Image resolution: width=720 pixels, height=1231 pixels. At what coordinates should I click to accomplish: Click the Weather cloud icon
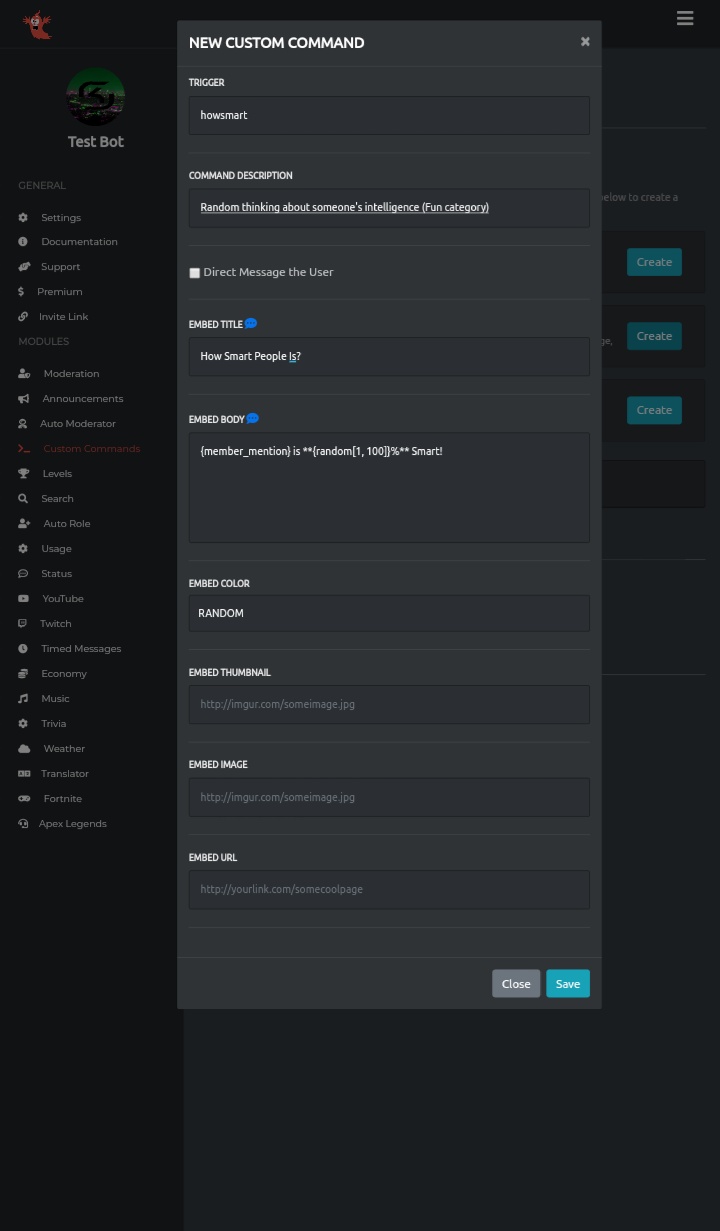(24, 749)
